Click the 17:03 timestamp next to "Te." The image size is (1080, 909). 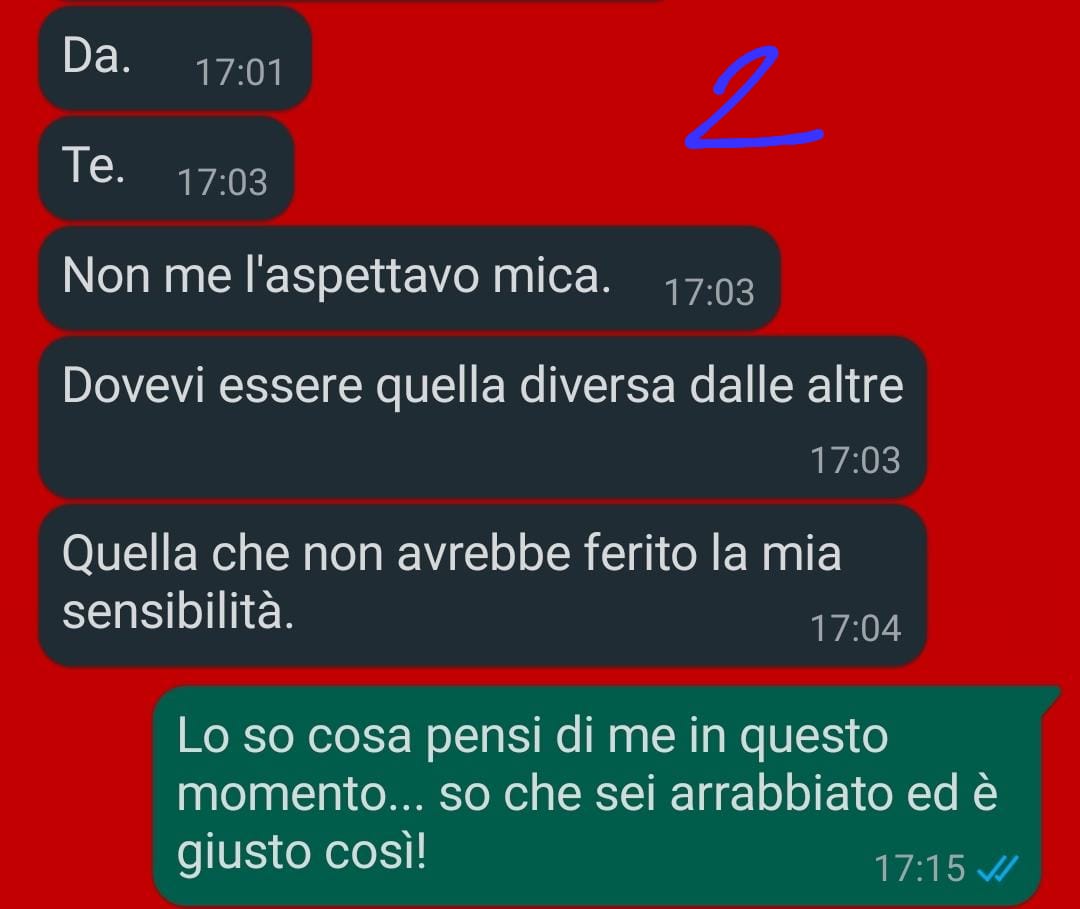[x=222, y=182]
